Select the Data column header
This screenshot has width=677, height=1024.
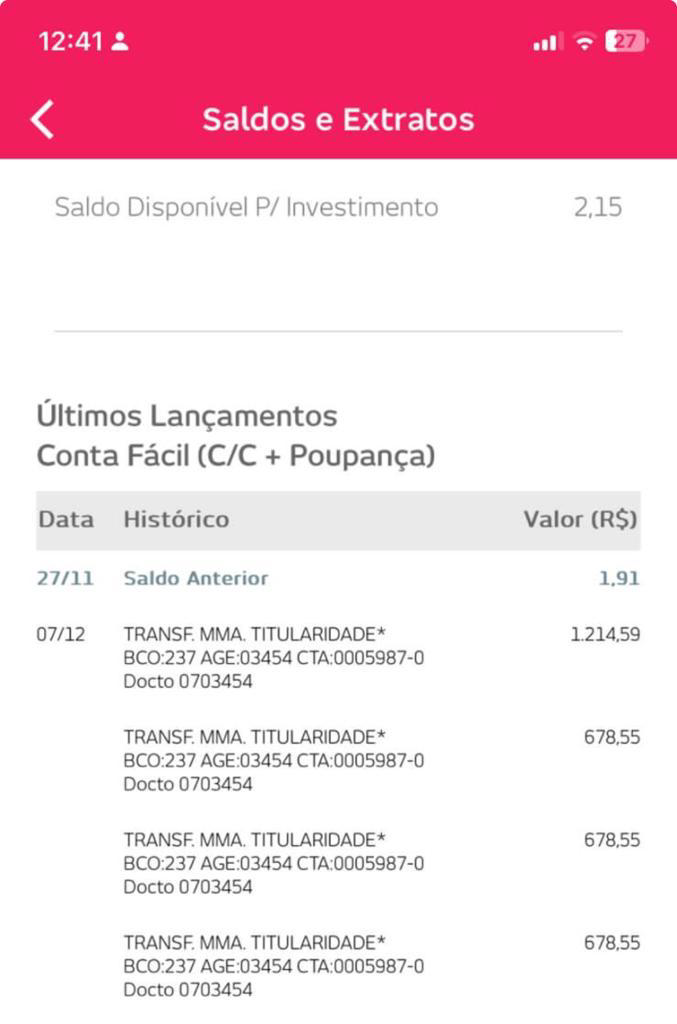coord(64,519)
